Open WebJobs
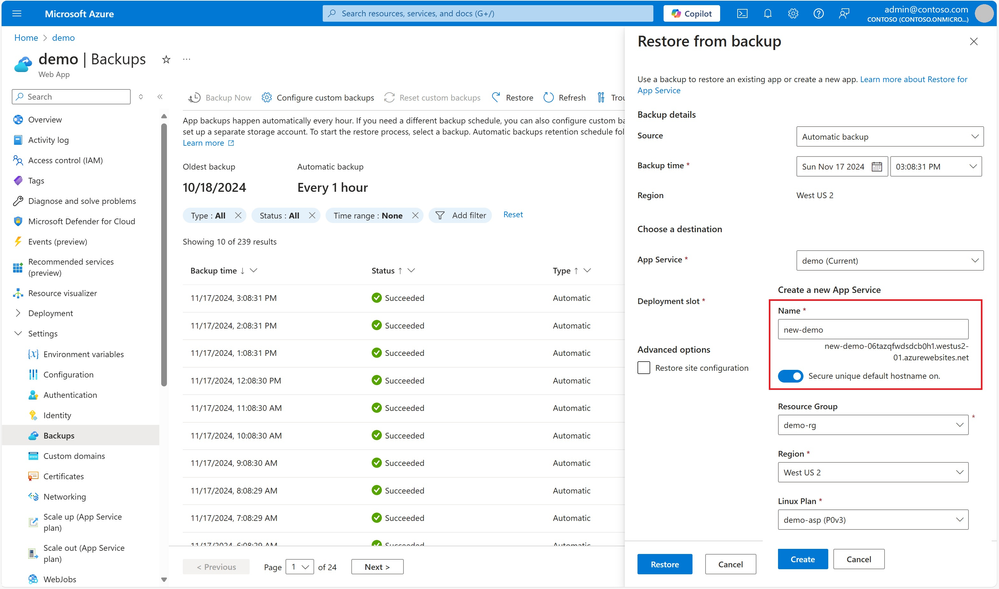 point(60,579)
